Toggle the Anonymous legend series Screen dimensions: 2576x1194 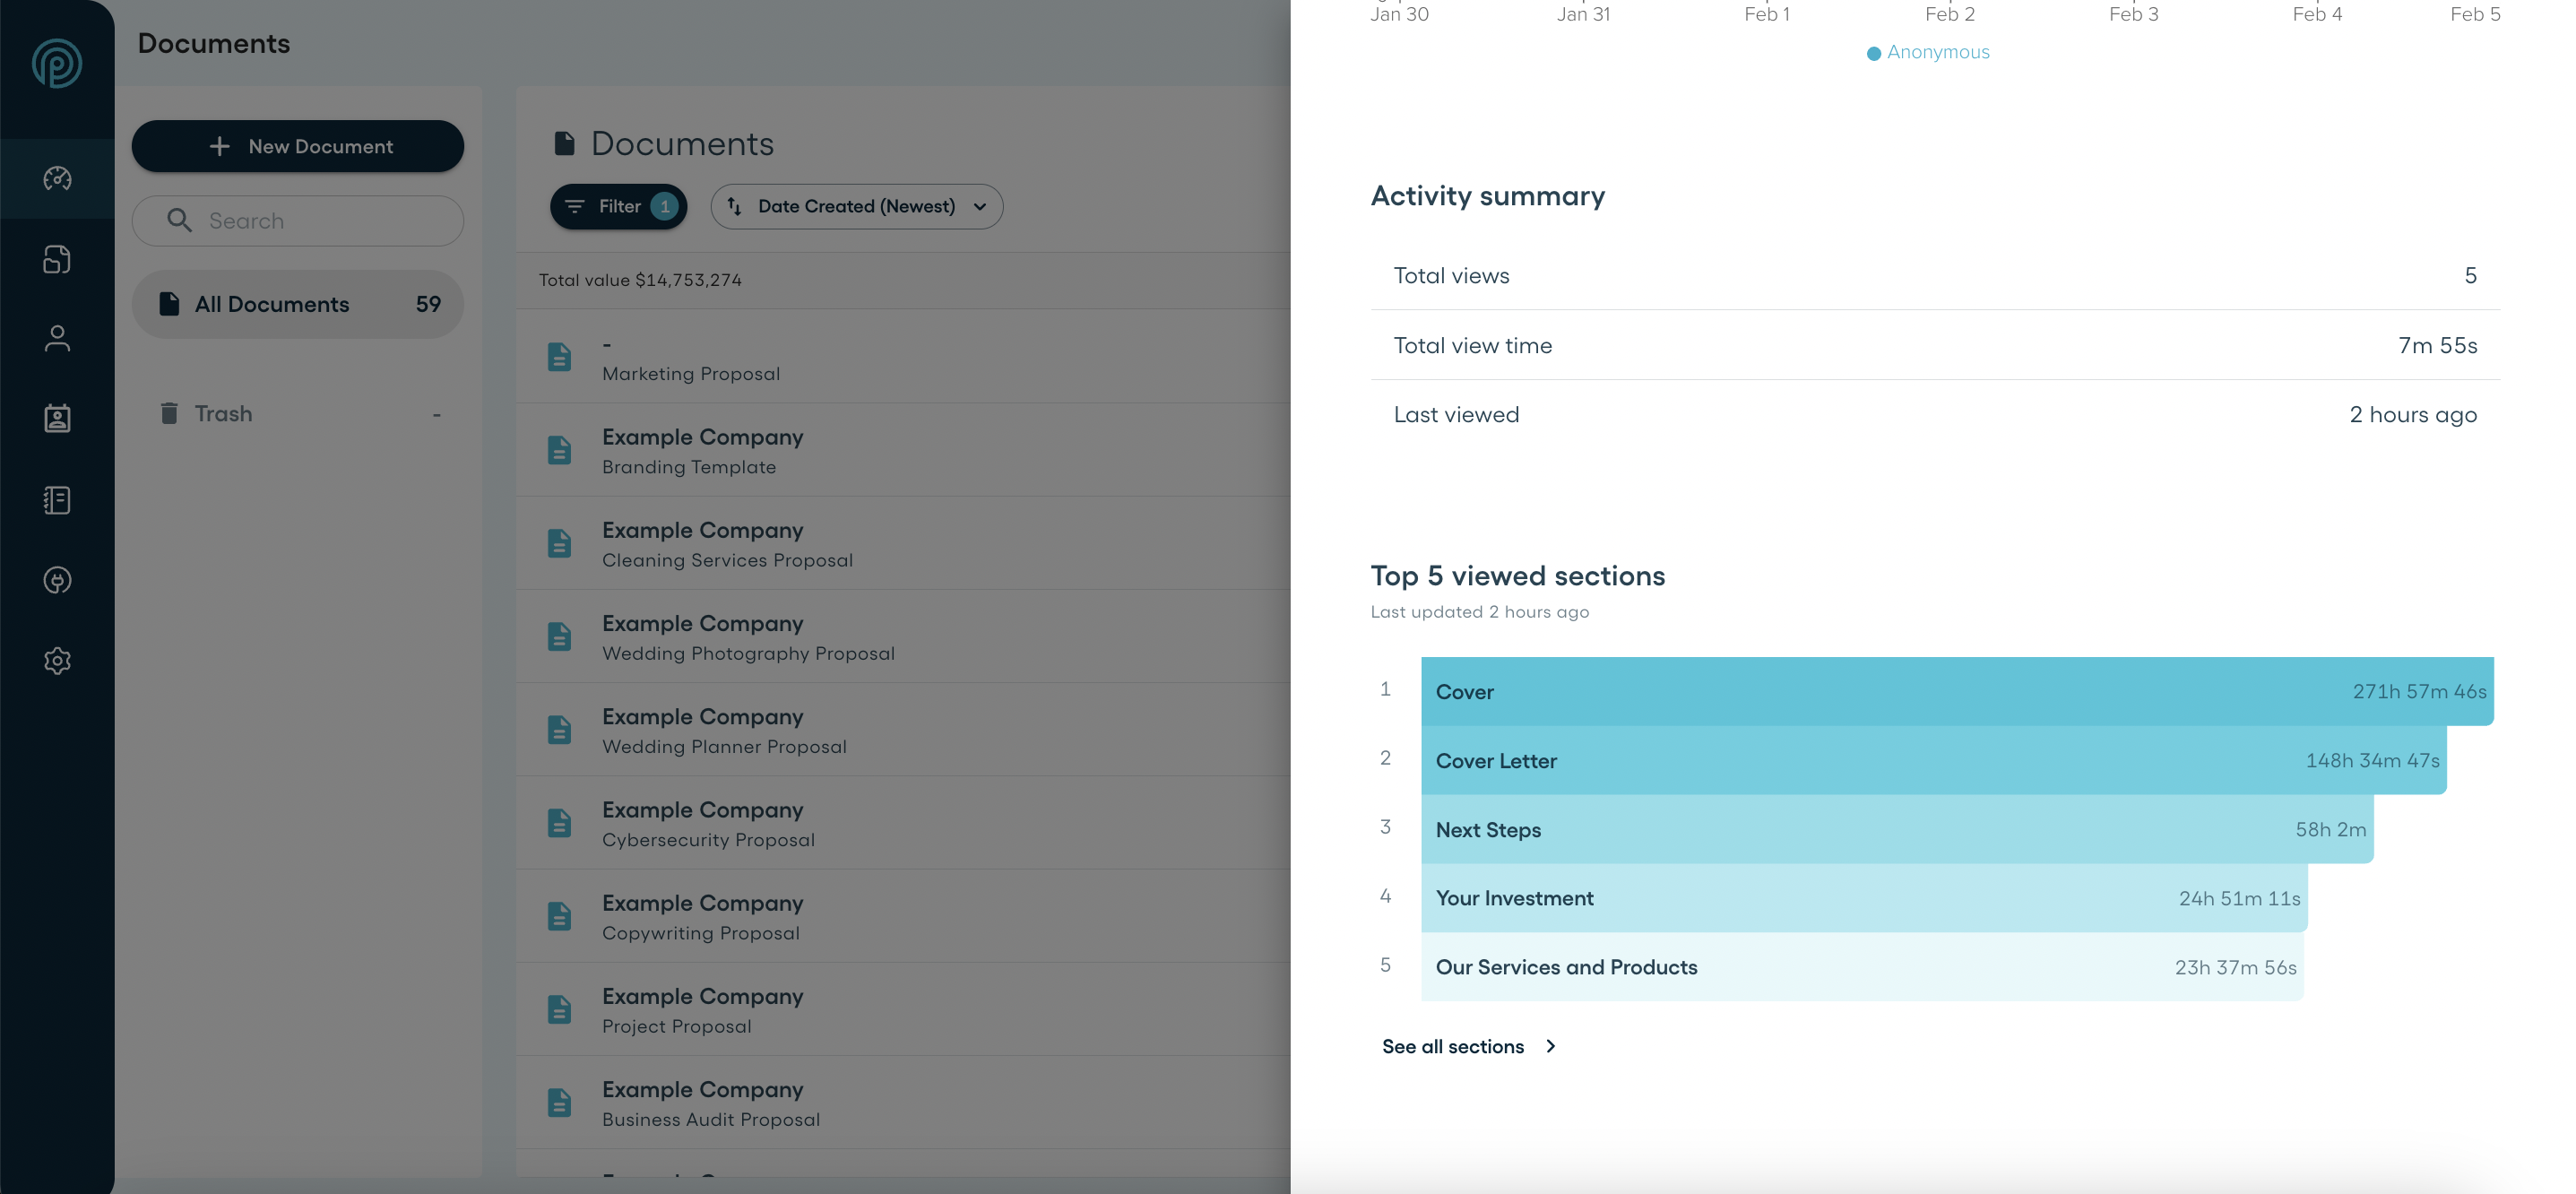point(1927,52)
